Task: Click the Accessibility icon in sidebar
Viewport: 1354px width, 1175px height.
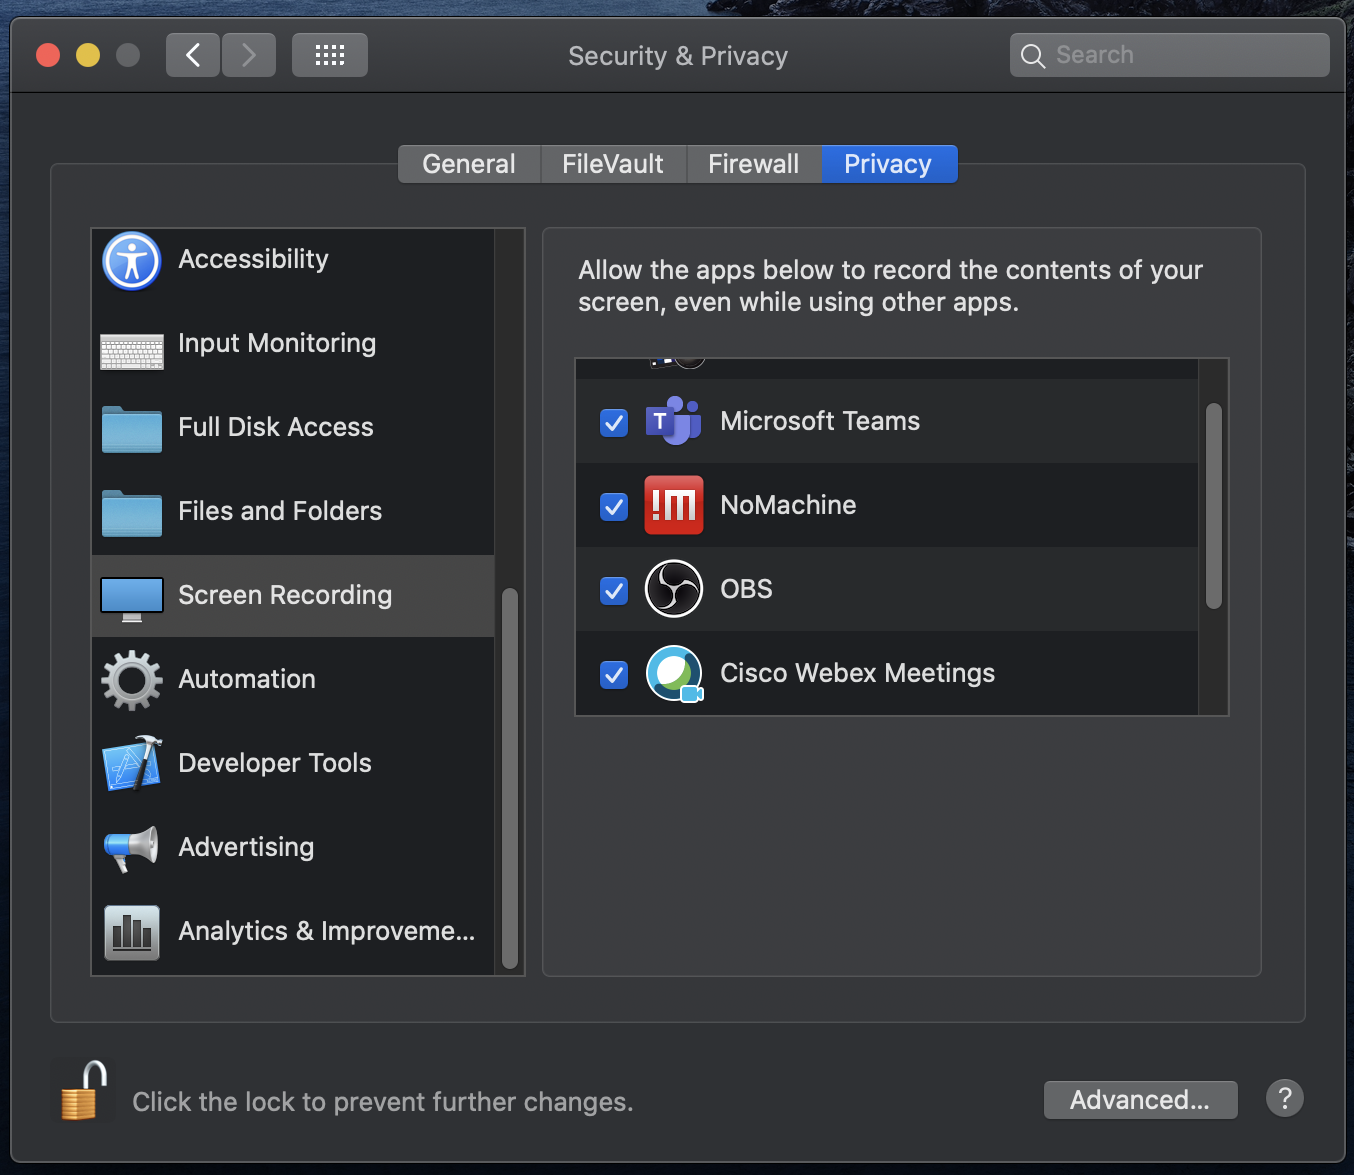Action: point(132,261)
